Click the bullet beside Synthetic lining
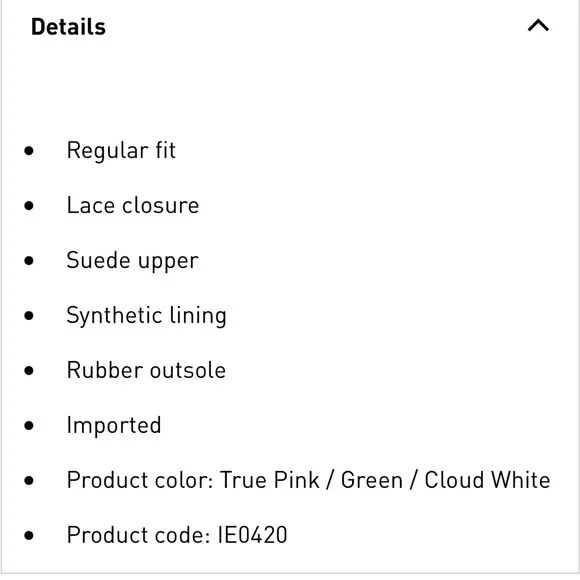Image resolution: width=580 pixels, height=580 pixels. [29, 316]
